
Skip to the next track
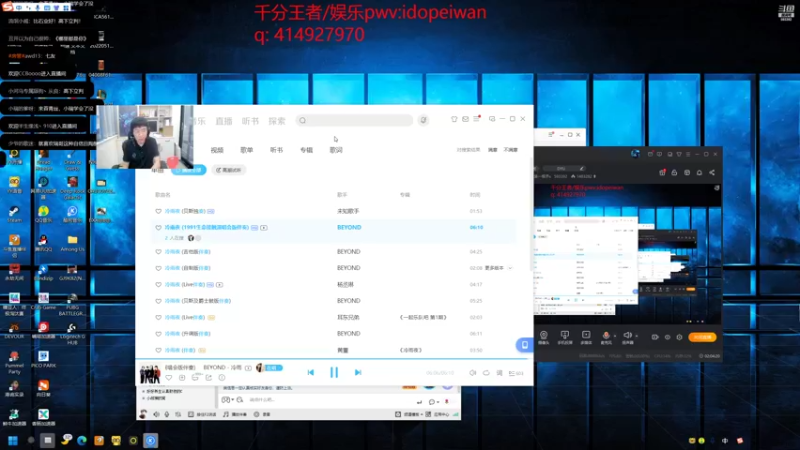358,372
